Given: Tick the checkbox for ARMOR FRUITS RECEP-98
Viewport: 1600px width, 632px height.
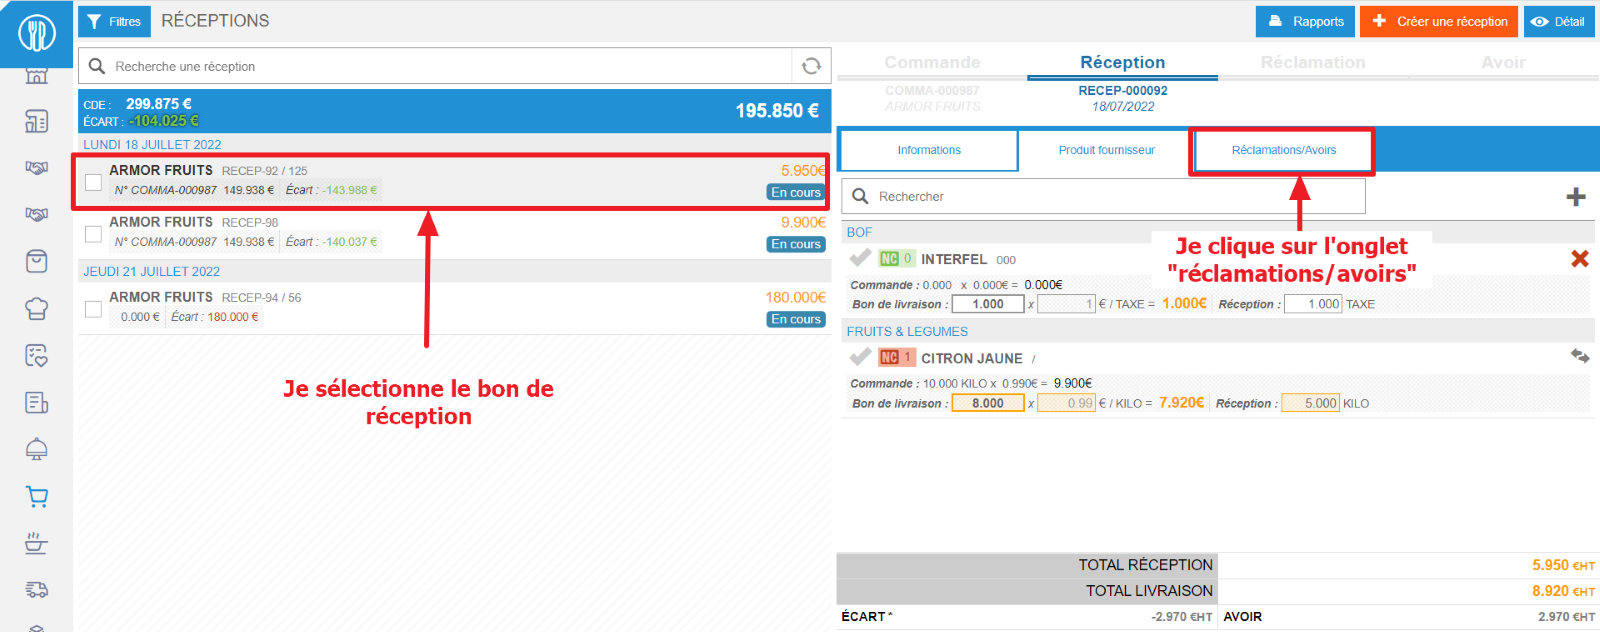Looking at the screenshot, I should (x=93, y=234).
